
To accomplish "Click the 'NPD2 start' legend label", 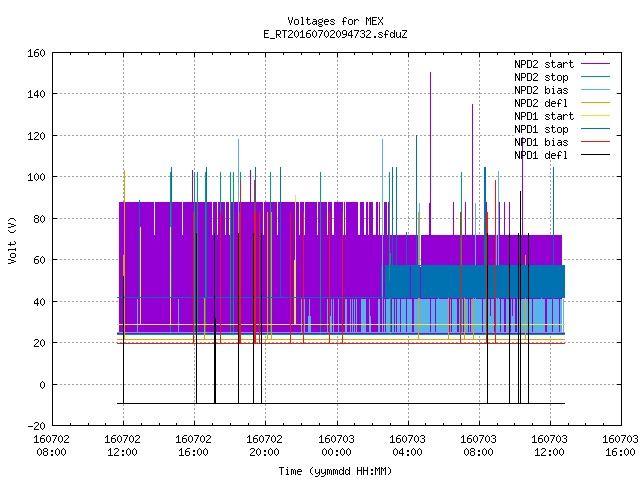I will tap(544, 64).
